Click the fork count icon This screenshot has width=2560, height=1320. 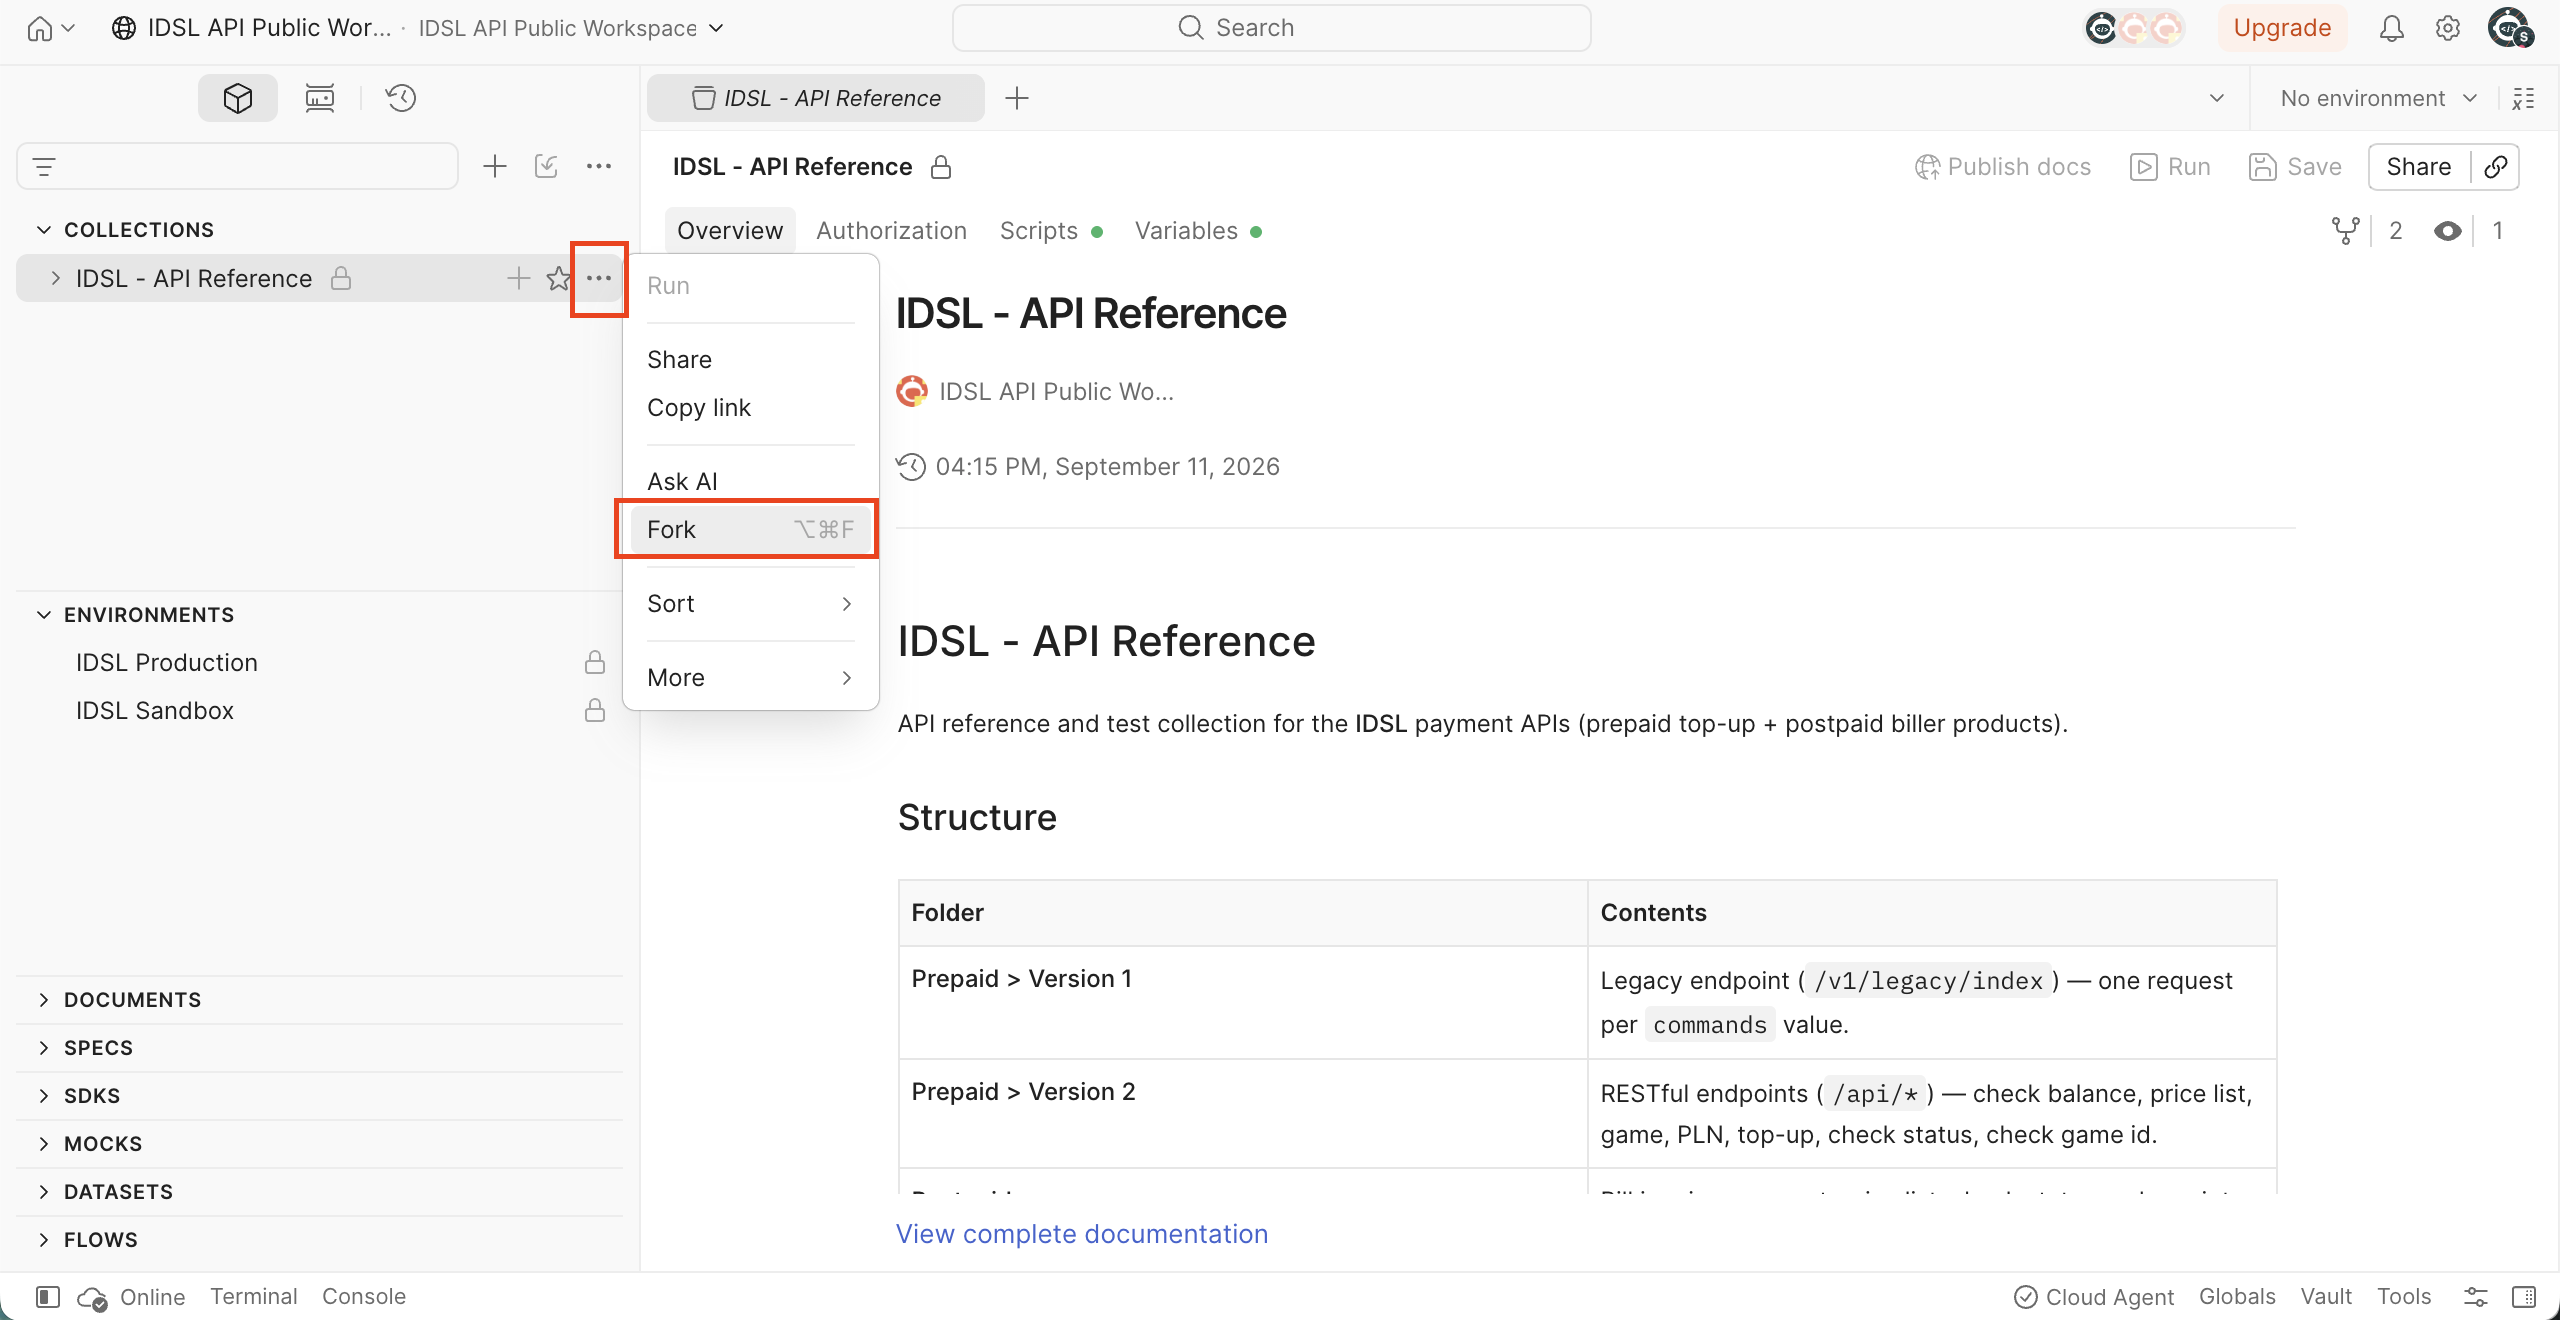[2345, 231]
